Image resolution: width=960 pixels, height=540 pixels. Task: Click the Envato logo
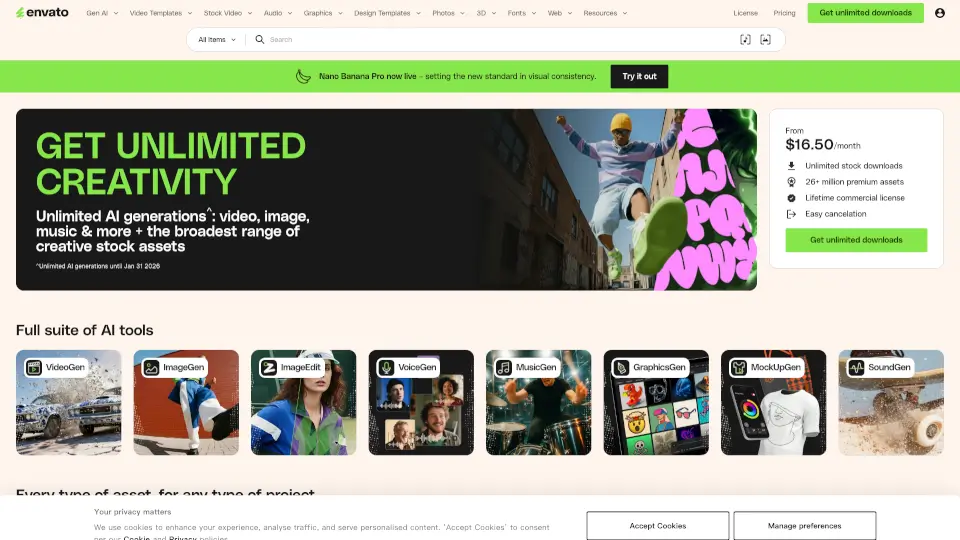43,13
